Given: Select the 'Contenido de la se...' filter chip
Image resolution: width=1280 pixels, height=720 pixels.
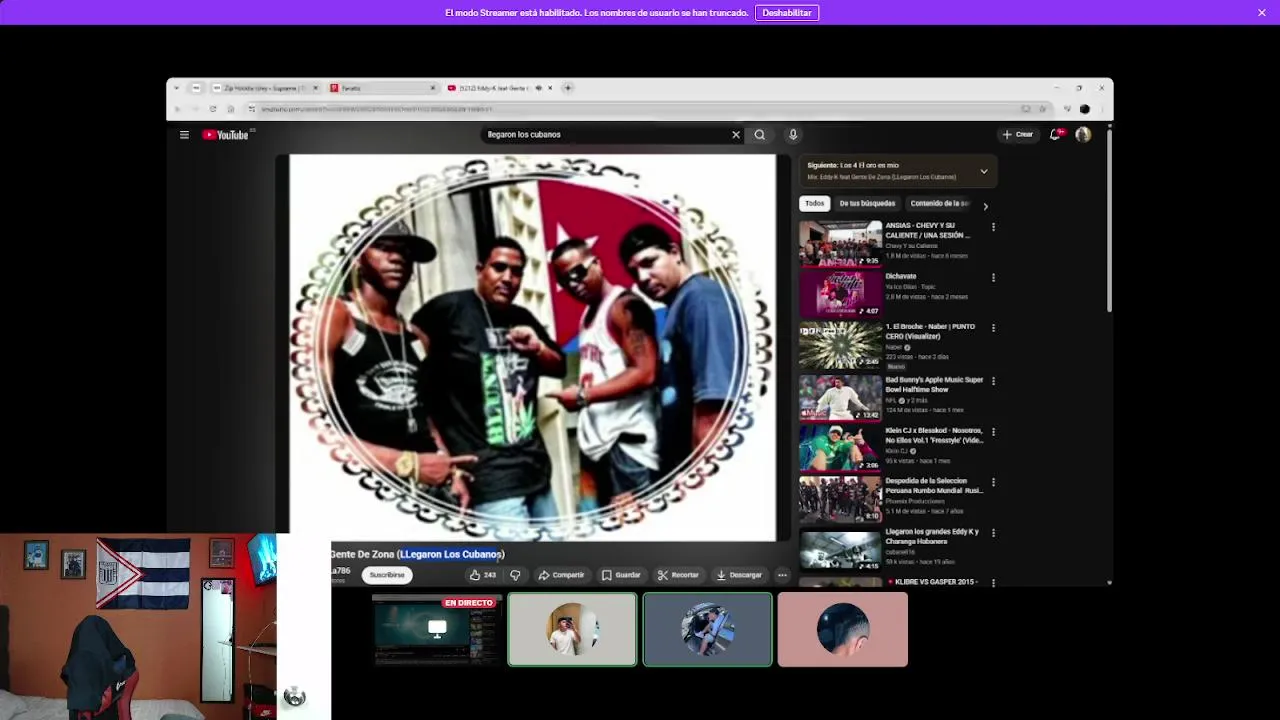Looking at the screenshot, I should 940,204.
